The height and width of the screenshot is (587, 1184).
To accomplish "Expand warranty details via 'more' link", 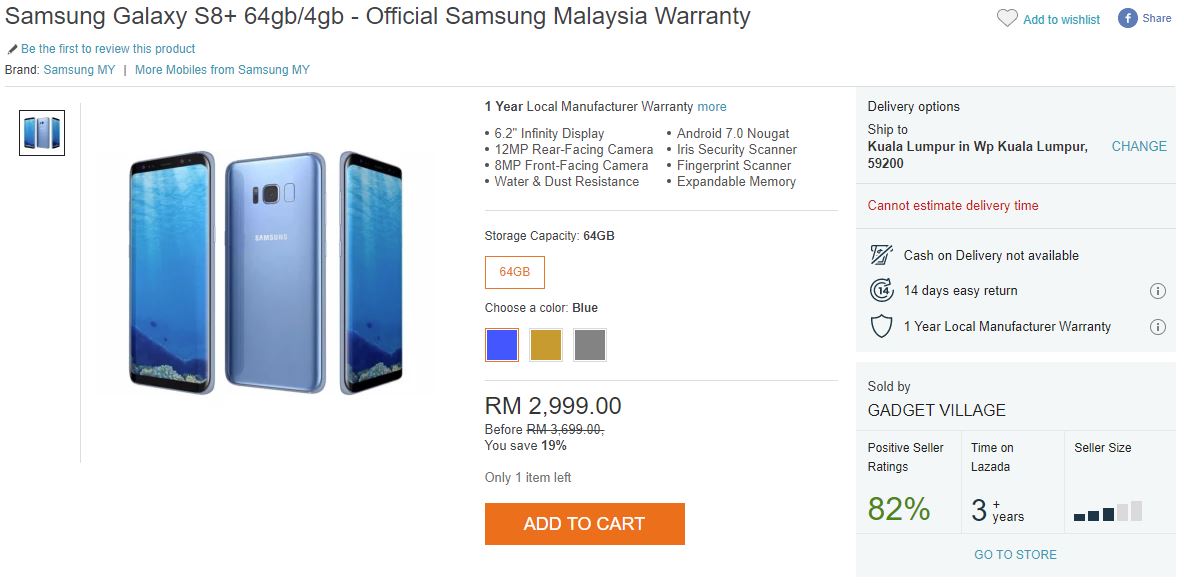I will click(x=712, y=107).
